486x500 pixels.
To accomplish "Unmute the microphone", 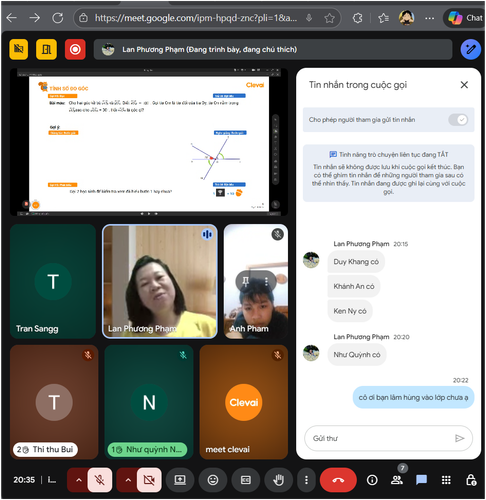I will pos(99,480).
